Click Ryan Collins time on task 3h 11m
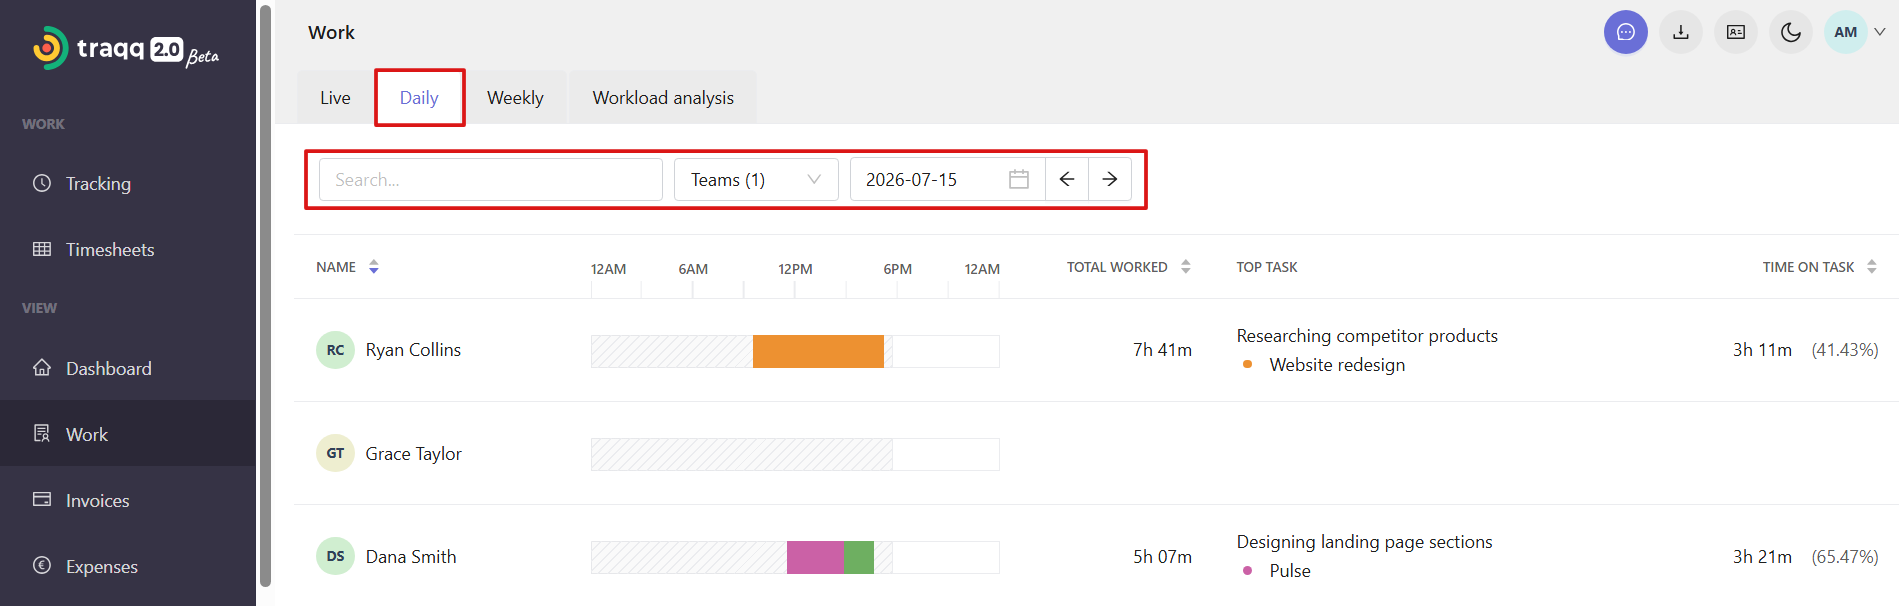 coord(1762,350)
